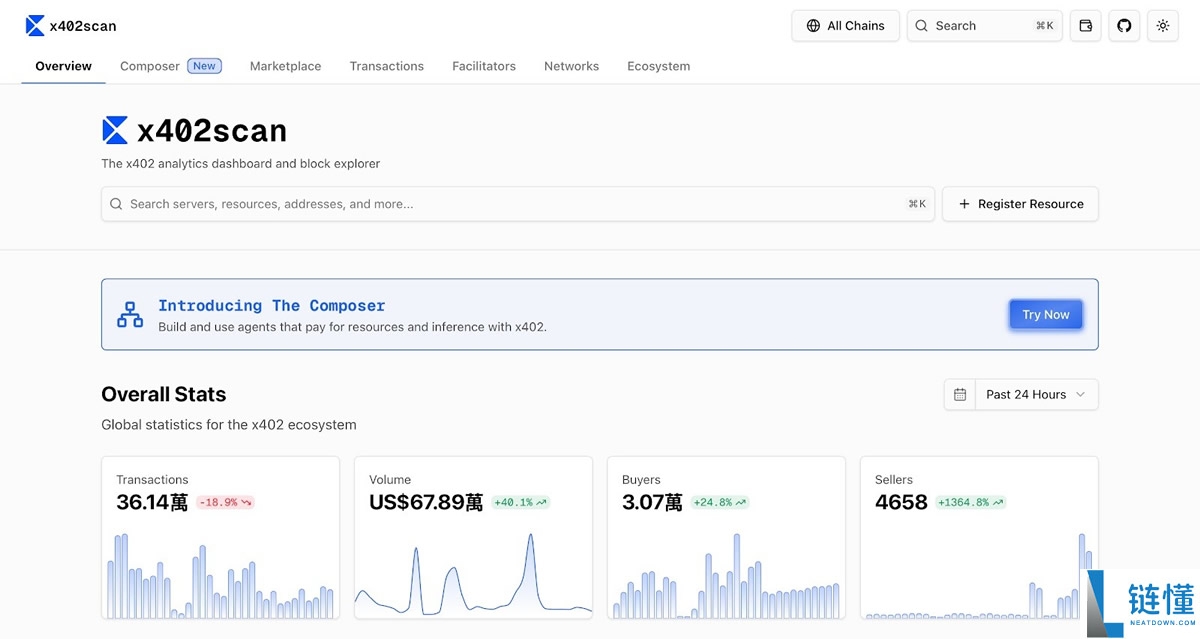This screenshot has width=1200, height=639.
Task: Click the globe icon in All Chains
Action: pyautogui.click(x=813, y=26)
